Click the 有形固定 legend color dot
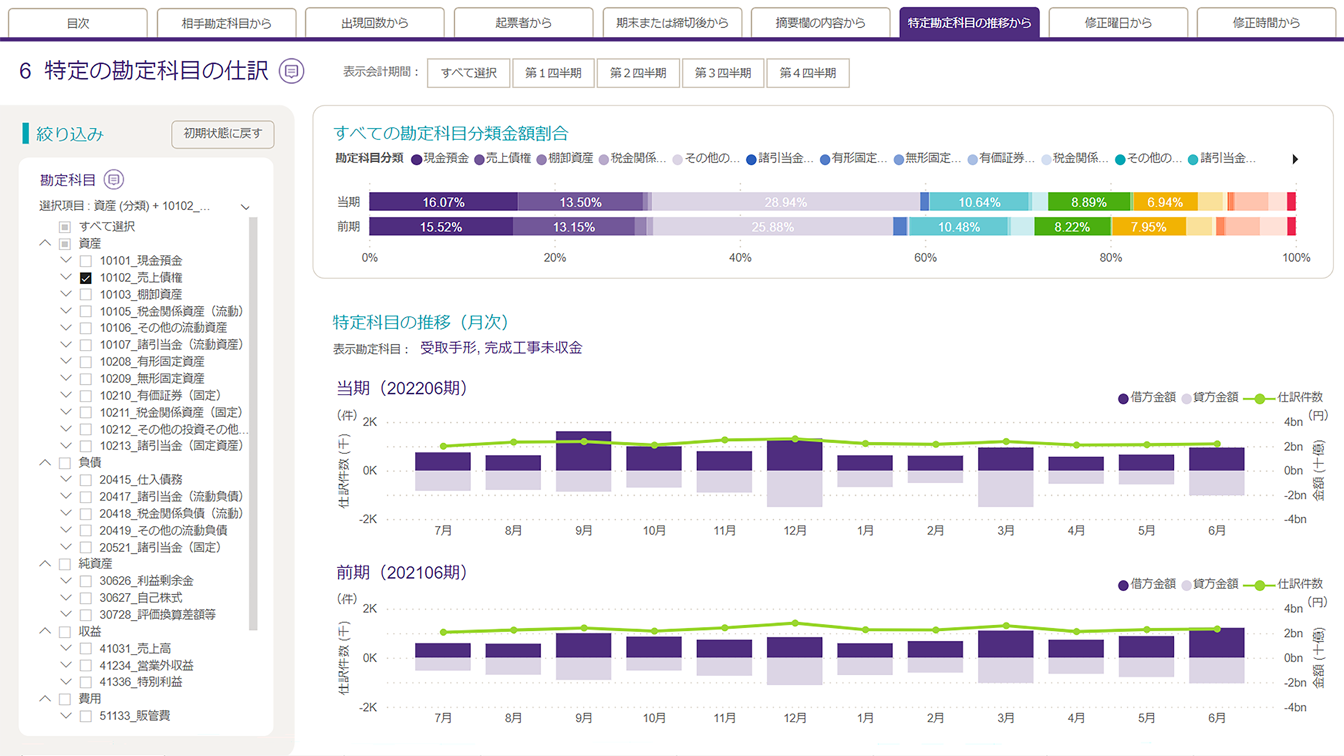The width and height of the screenshot is (1344, 756). [x=824, y=159]
